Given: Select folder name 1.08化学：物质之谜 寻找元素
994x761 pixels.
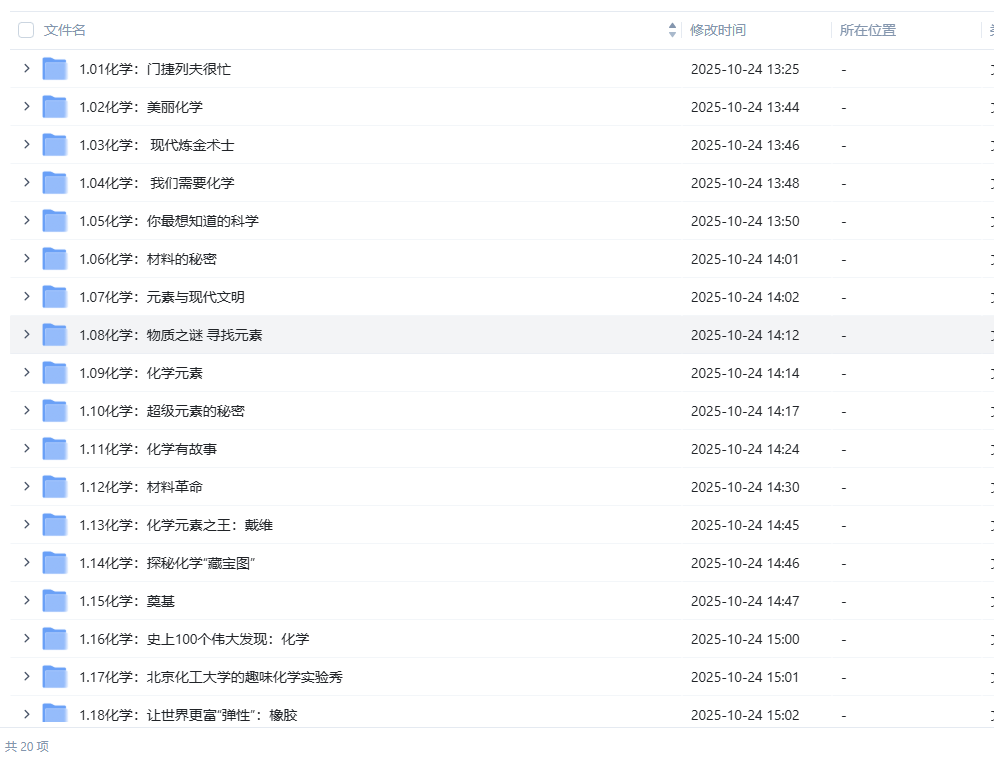Looking at the screenshot, I should click(171, 335).
